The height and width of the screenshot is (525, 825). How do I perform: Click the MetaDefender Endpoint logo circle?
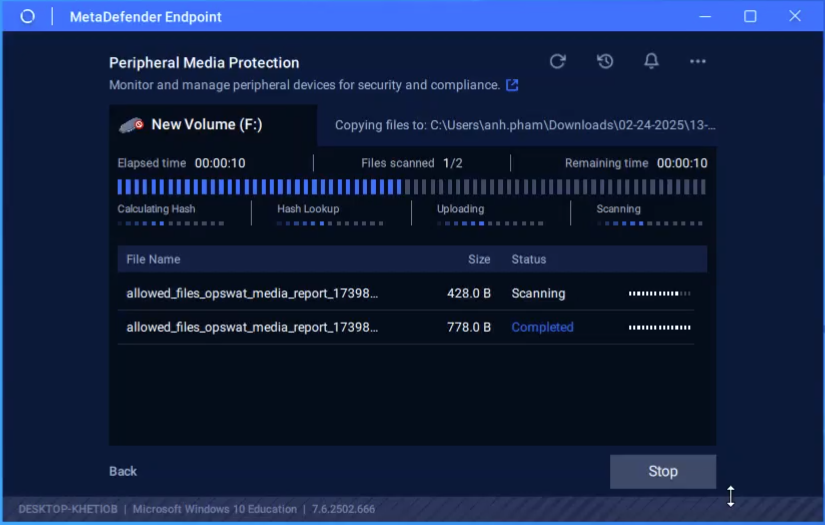(27, 16)
